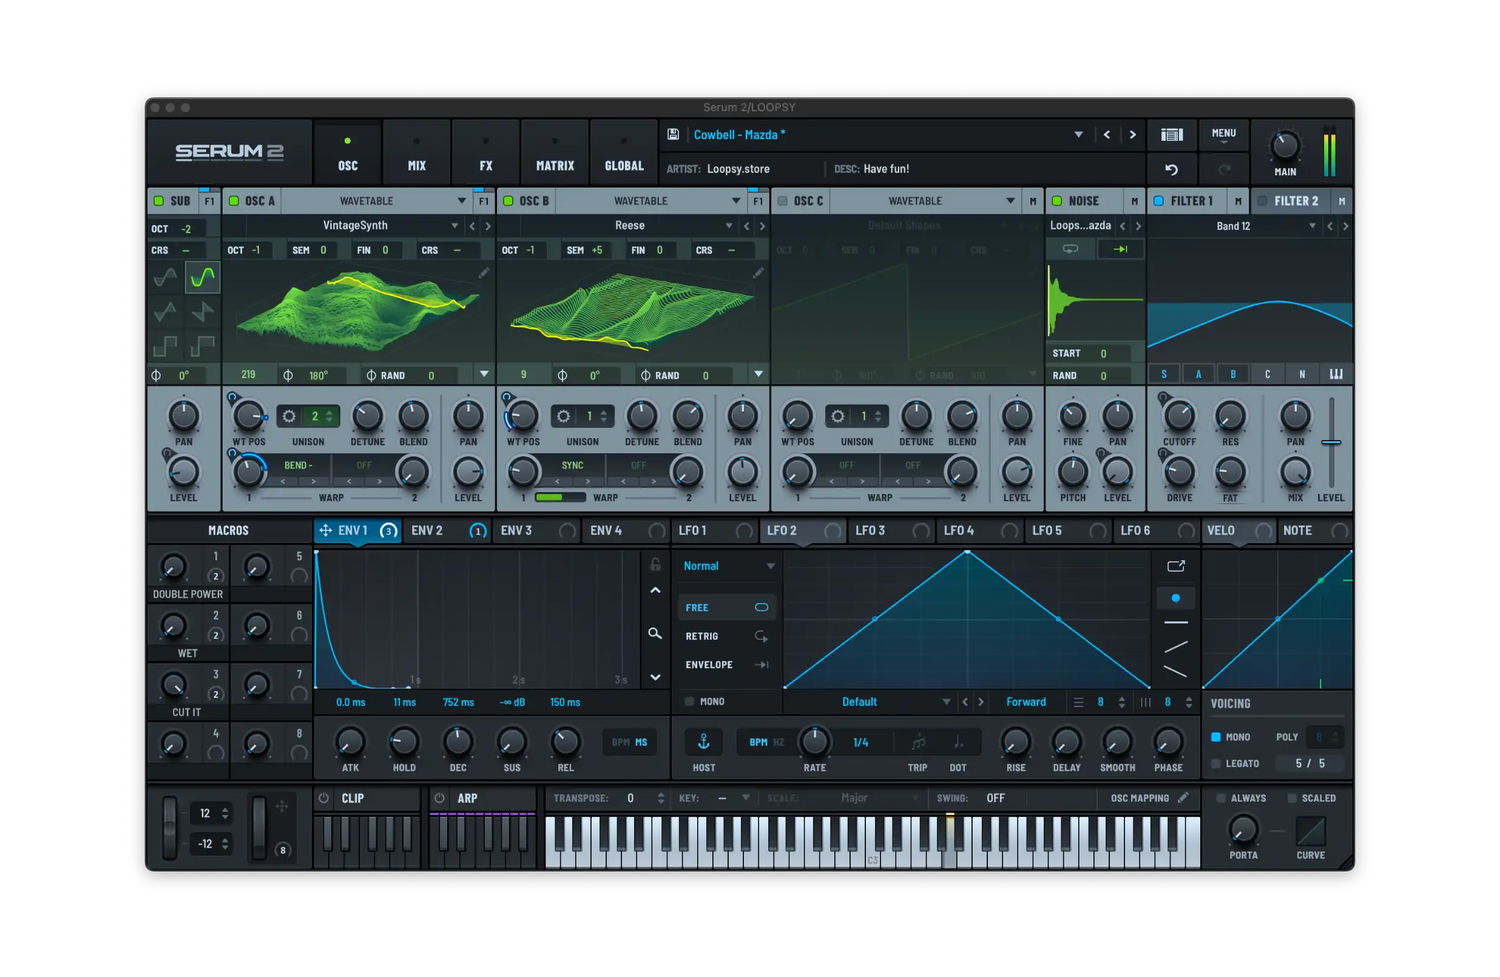
Task: Click the LFO shape export icon
Action: [1176, 566]
